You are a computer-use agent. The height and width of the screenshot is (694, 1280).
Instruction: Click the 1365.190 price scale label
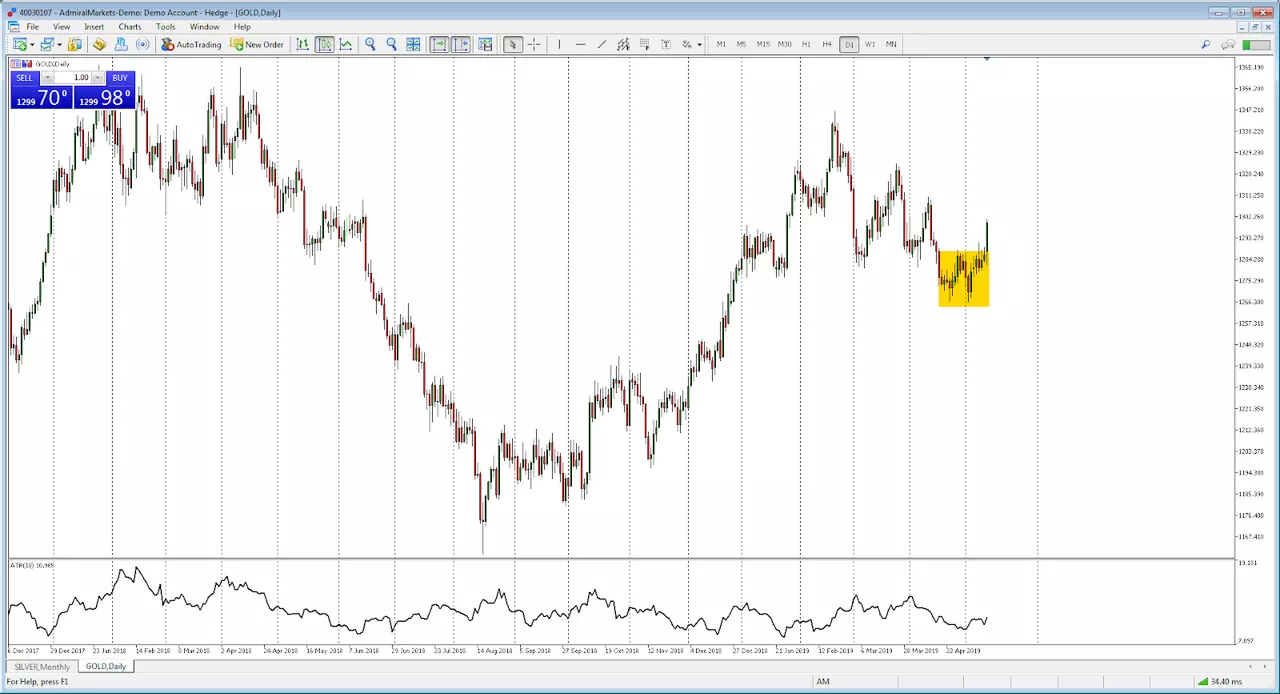coord(1250,67)
